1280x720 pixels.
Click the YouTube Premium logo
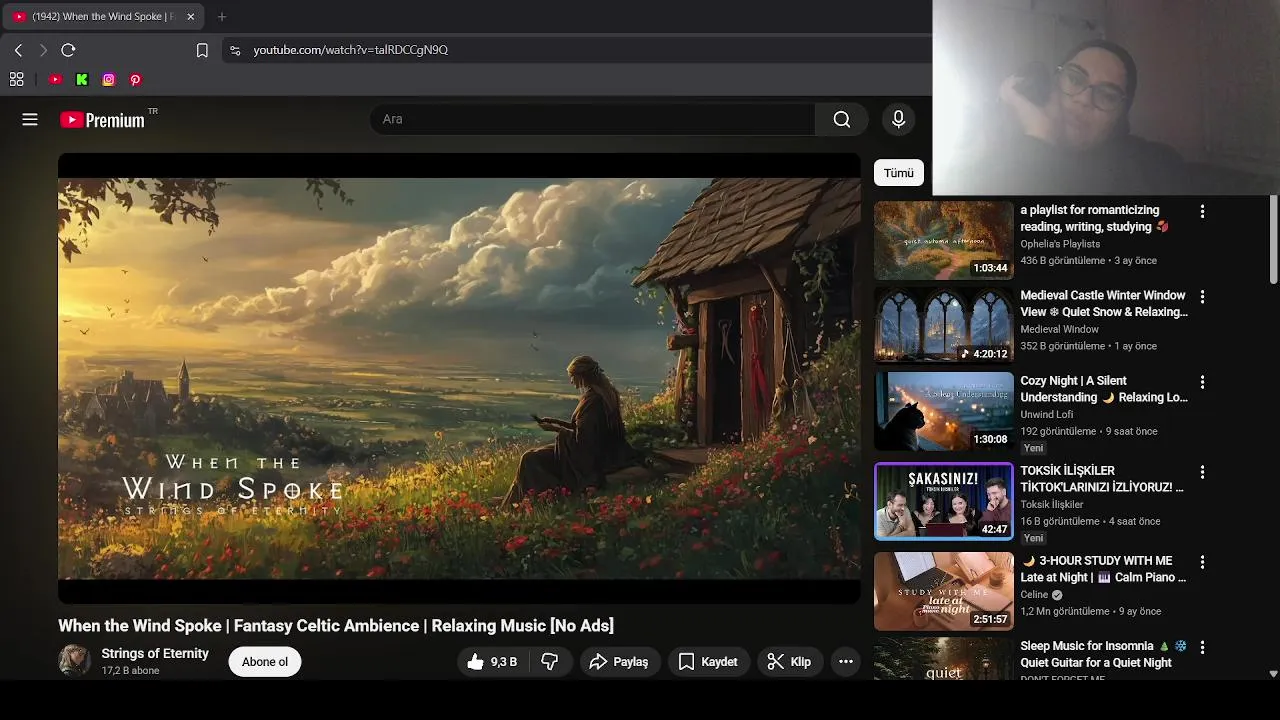(102, 120)
